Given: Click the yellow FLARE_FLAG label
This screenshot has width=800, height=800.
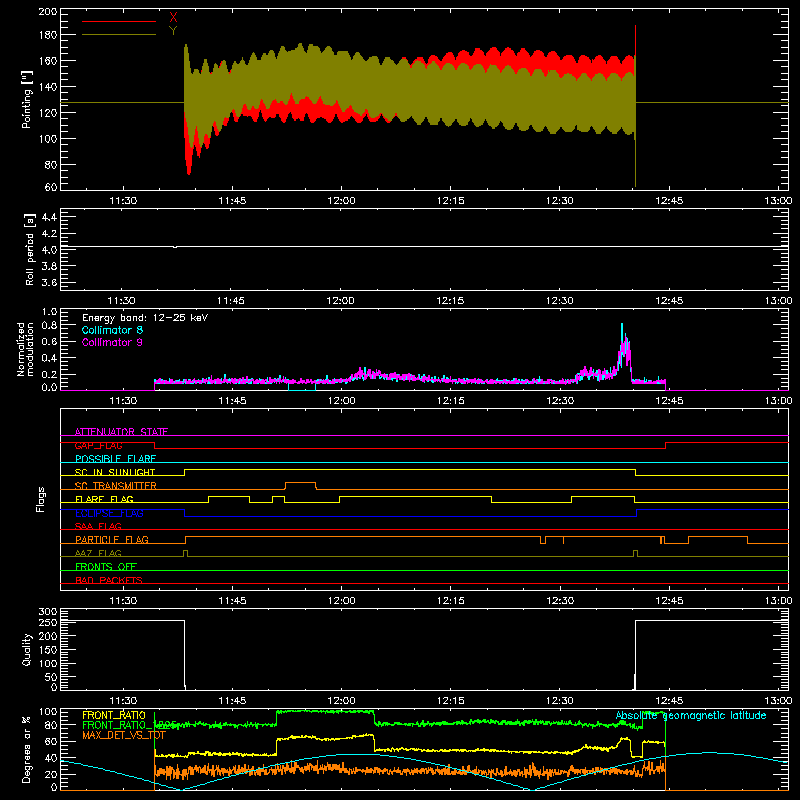Looking at the screenshot, I should point(104,499).
